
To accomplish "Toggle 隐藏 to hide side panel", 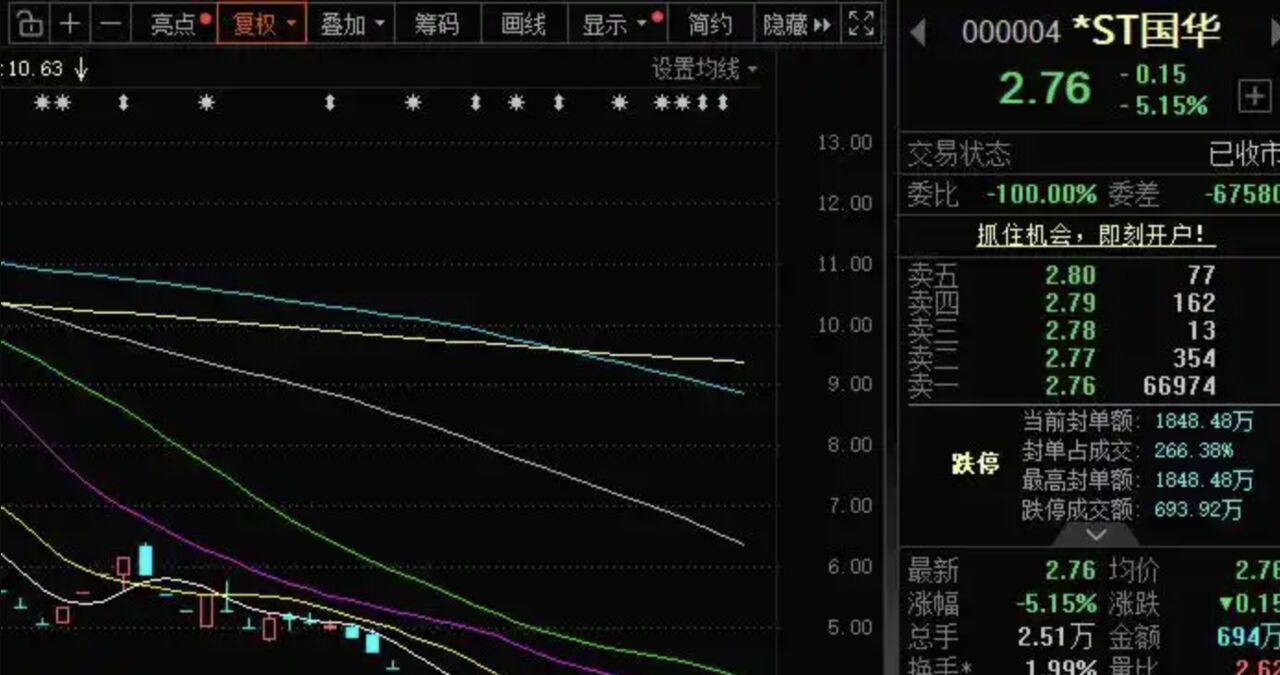I will [796, 24].
